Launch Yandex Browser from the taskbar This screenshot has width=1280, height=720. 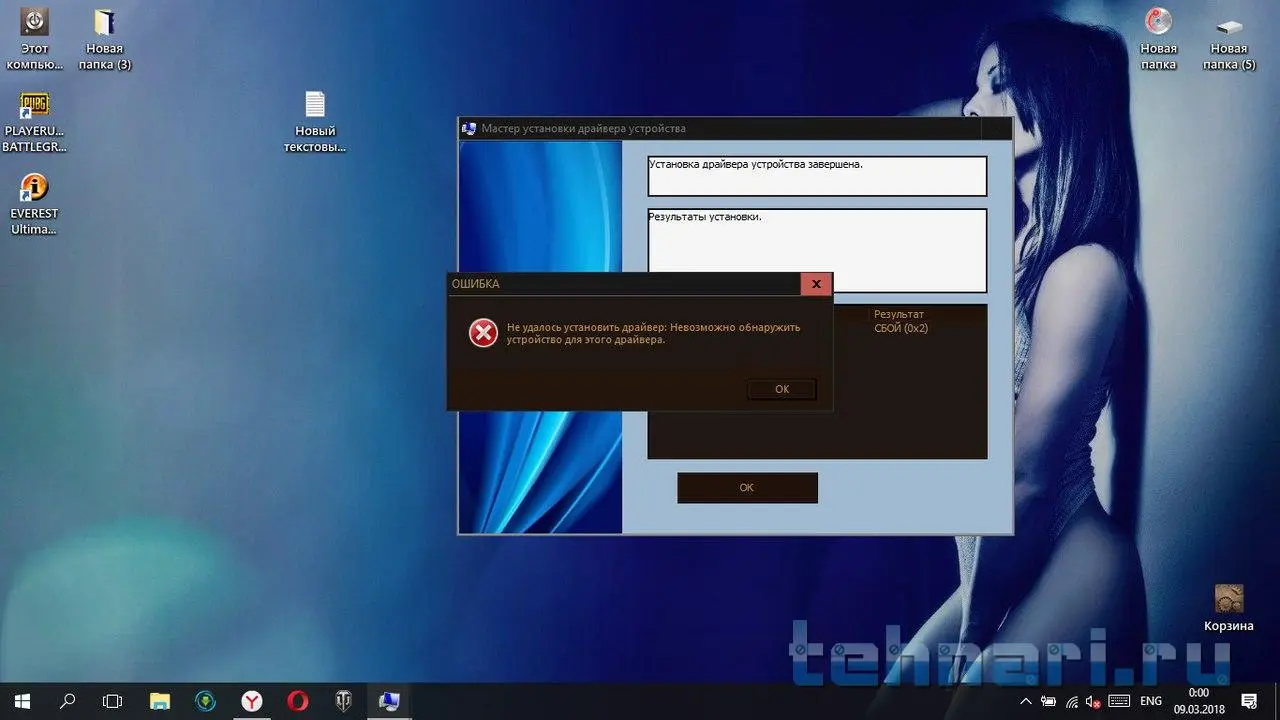pyautogui.click(x=251, y=701)
